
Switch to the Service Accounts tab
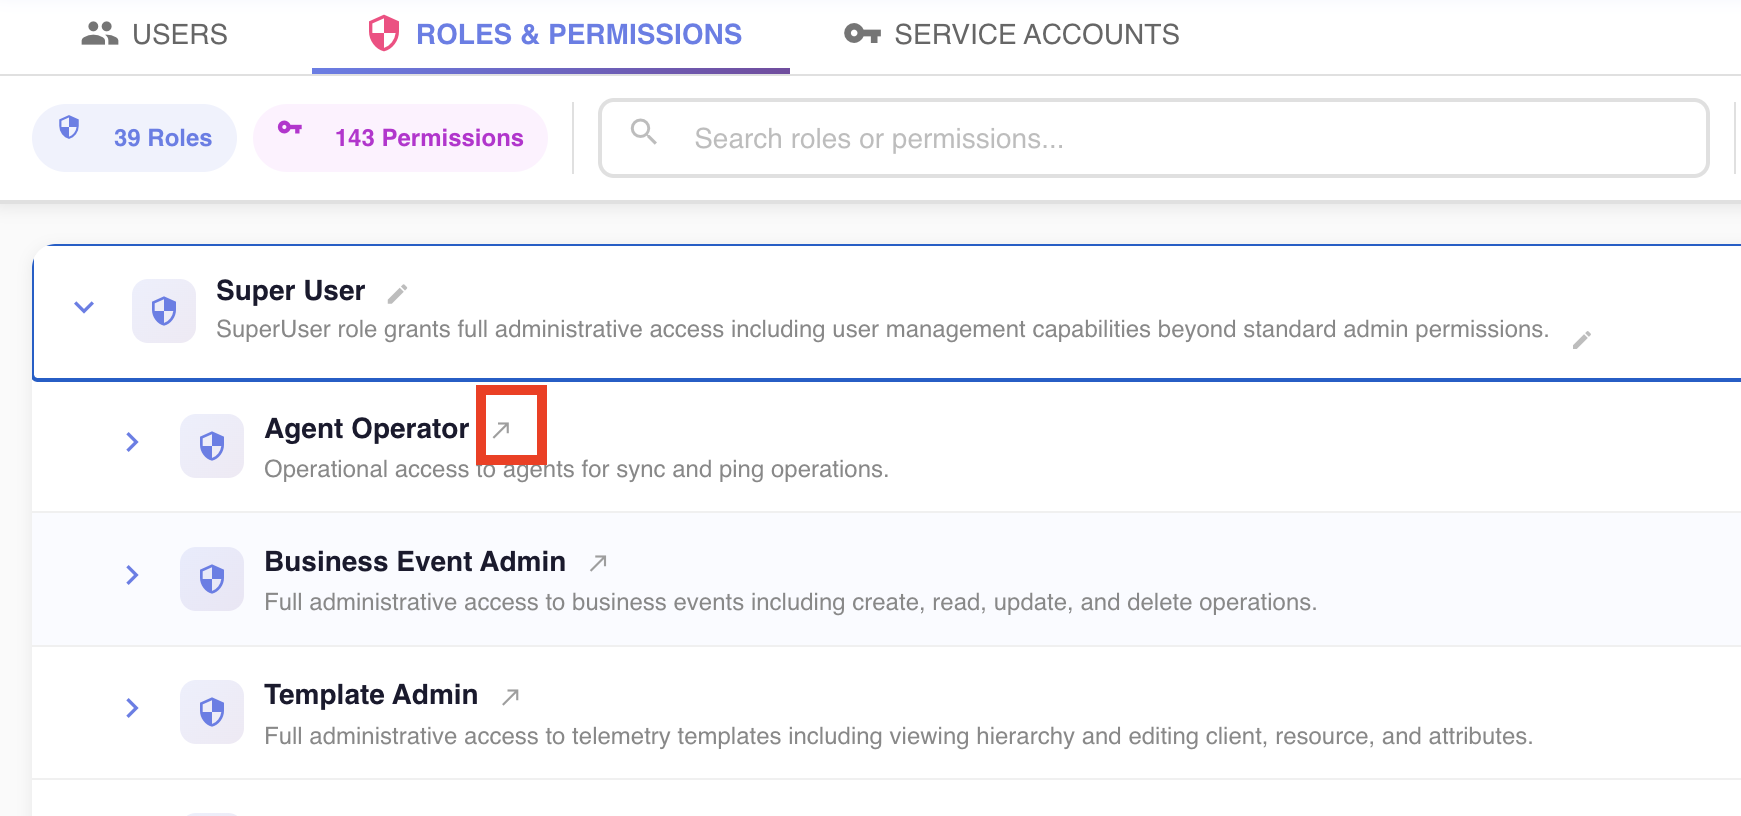pyautogui.click(x=1012, y=35)
